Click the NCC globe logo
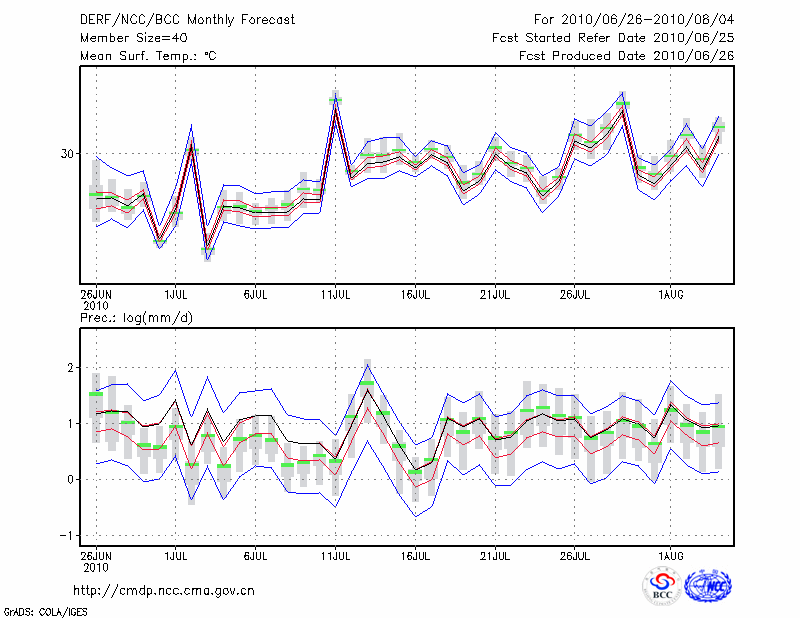Screen dimensions: 800x618 pos(708,587)
